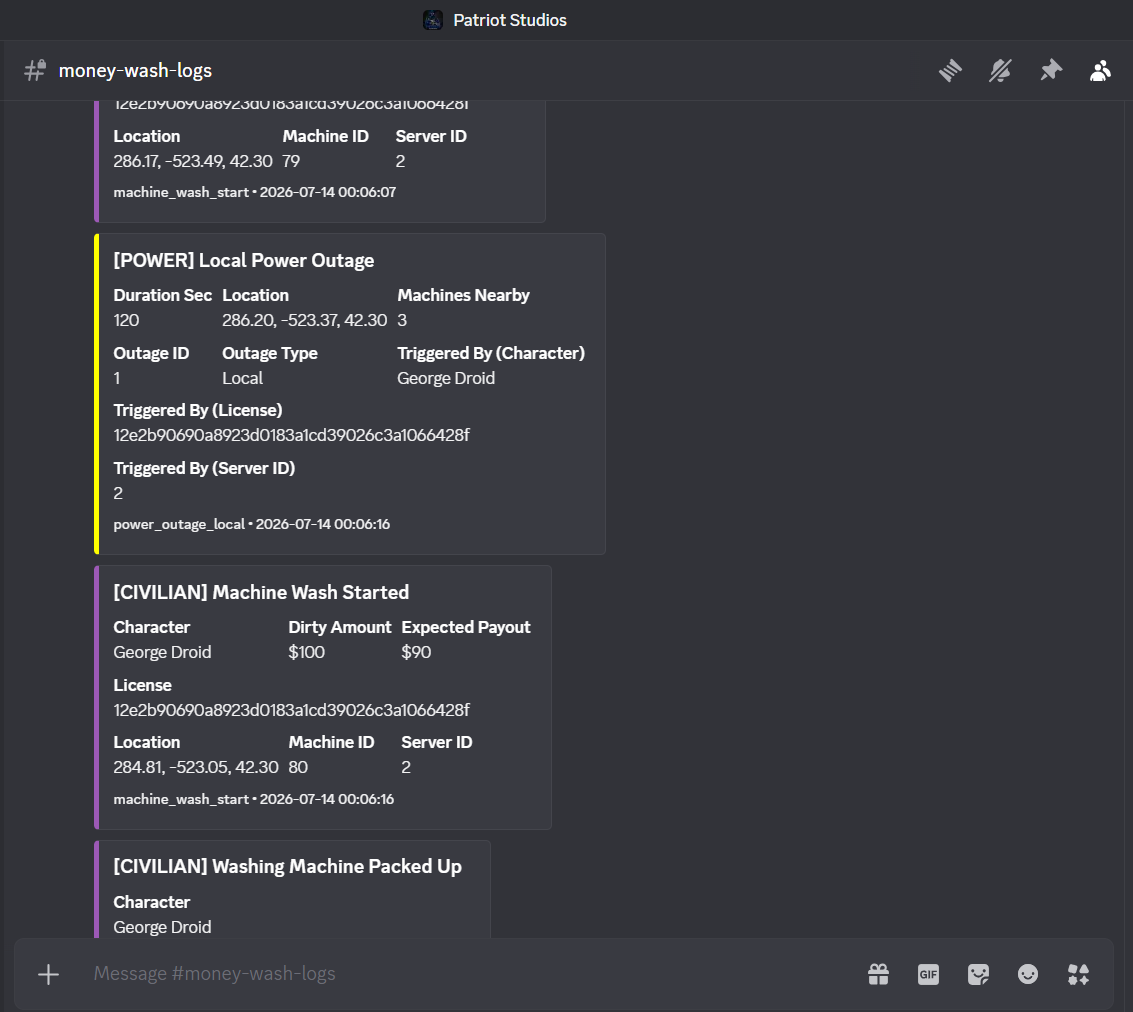Open pinned messages pin icon

[1051, 71]
